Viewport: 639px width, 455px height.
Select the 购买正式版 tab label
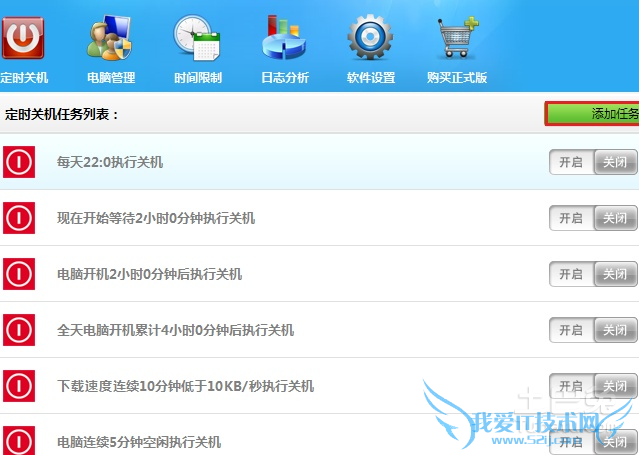pos(457,77)
